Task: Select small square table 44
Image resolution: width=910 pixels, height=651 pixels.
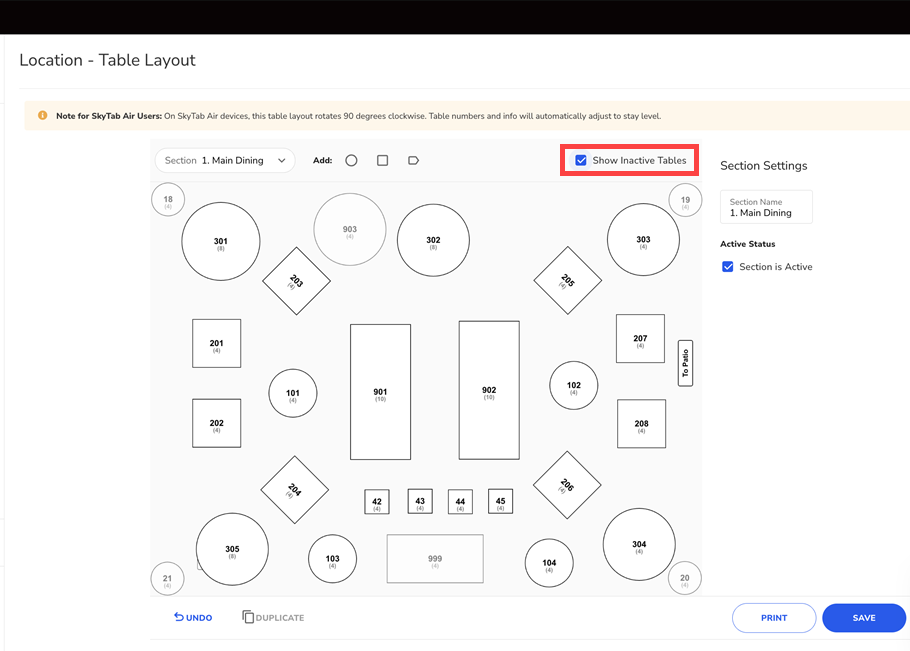Action: (460, 502)
